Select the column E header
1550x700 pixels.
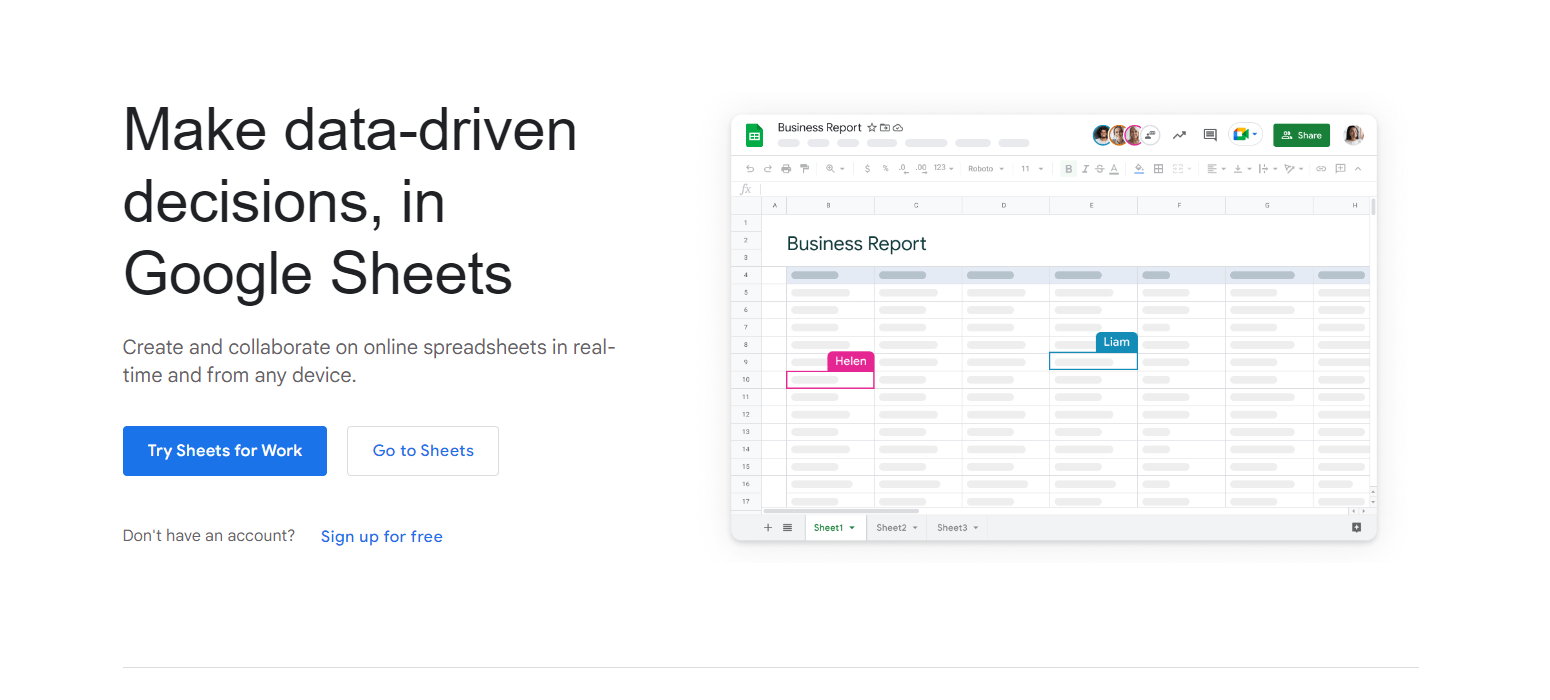tap(1093, 205)
